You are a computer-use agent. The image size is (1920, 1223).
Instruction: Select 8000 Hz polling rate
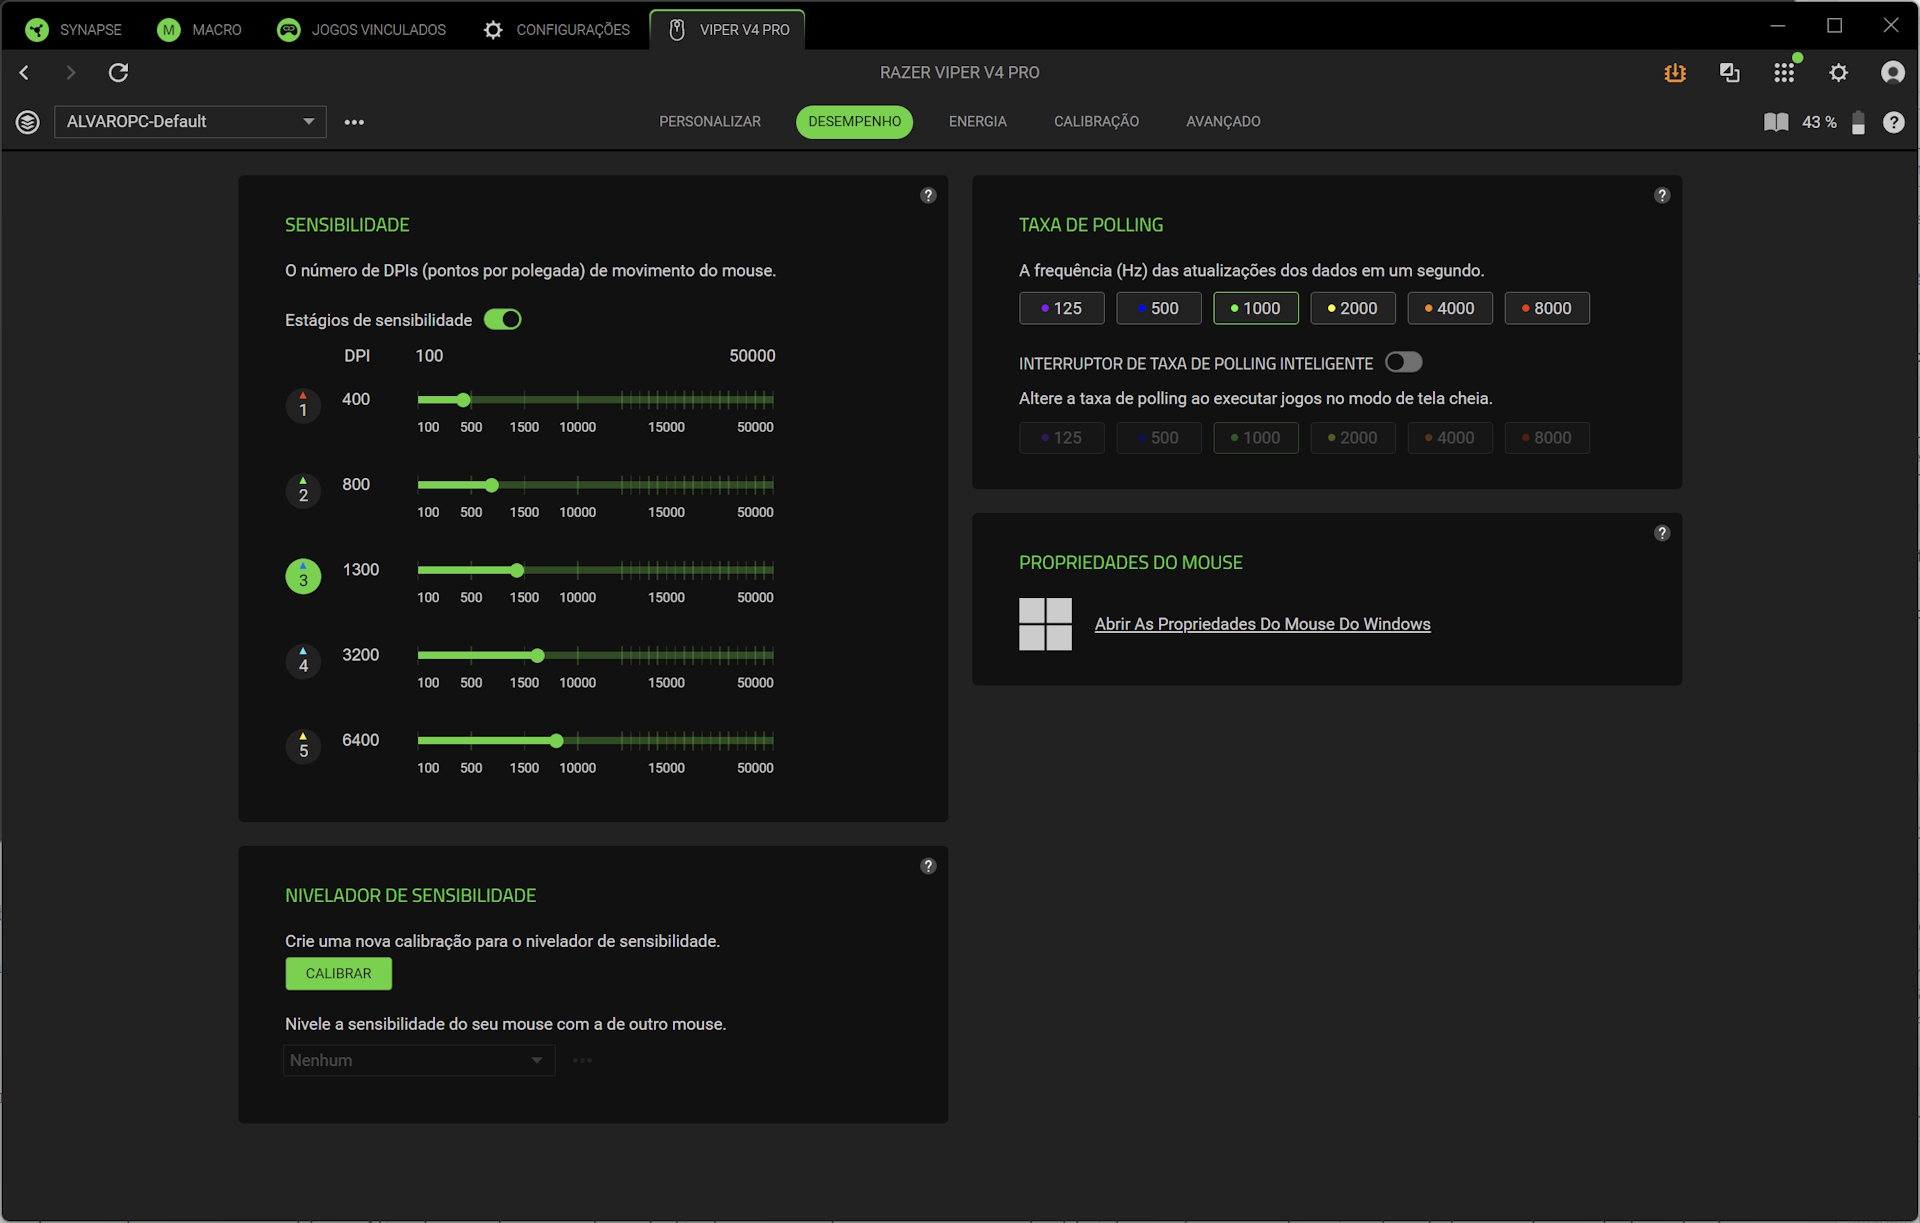1546,308
